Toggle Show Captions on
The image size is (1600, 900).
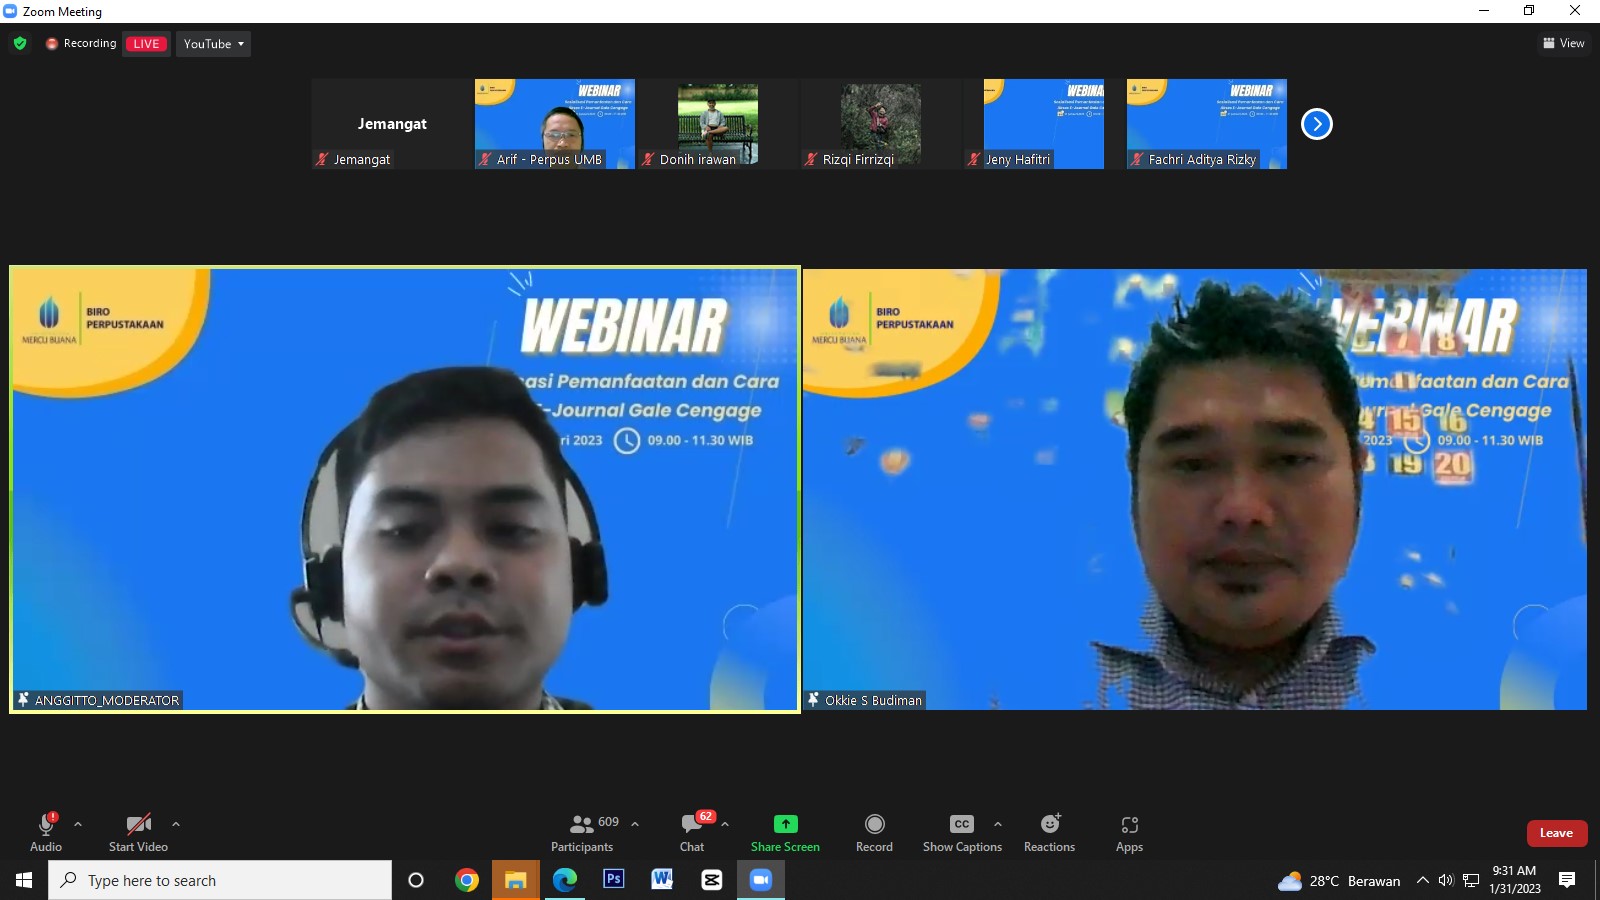coord(961,832)
